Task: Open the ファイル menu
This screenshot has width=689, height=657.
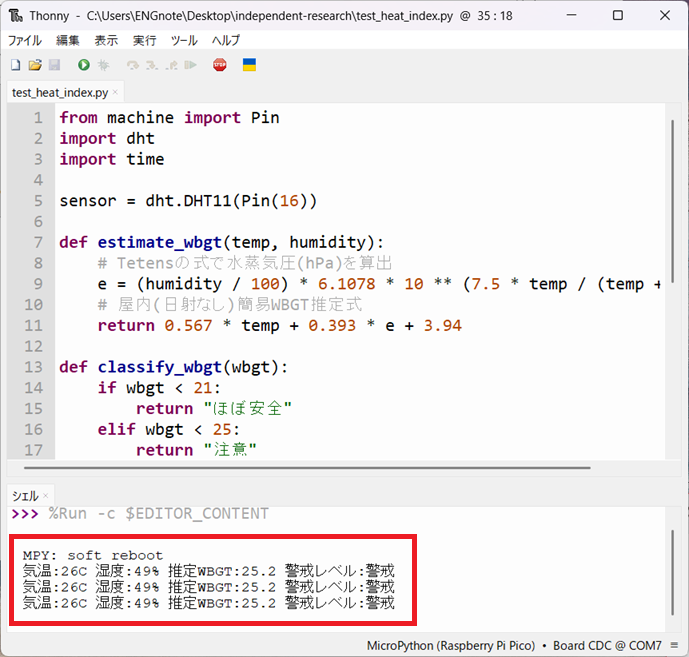Action: coord(25,40)
